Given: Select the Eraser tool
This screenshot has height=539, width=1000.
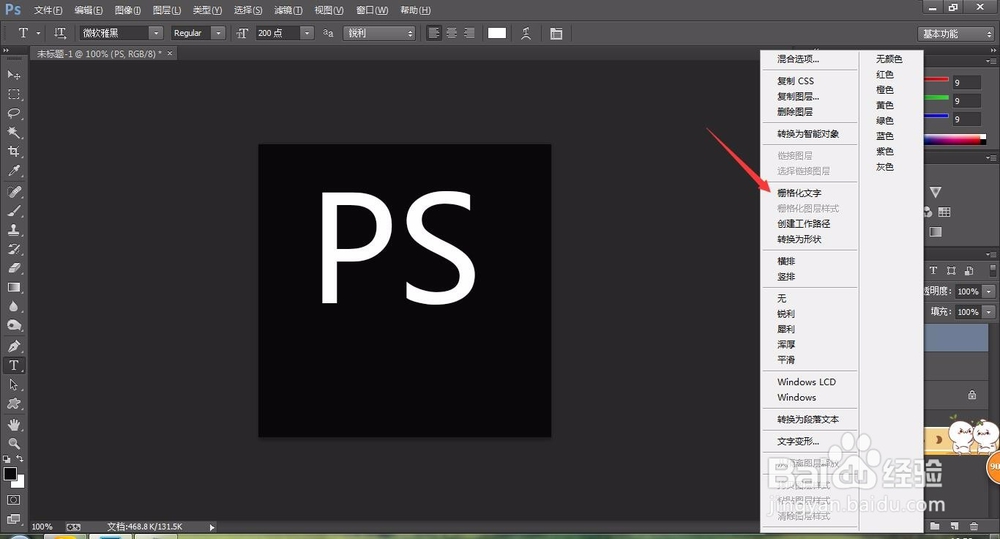Looking at the screenshot, I should coord(13,269).
